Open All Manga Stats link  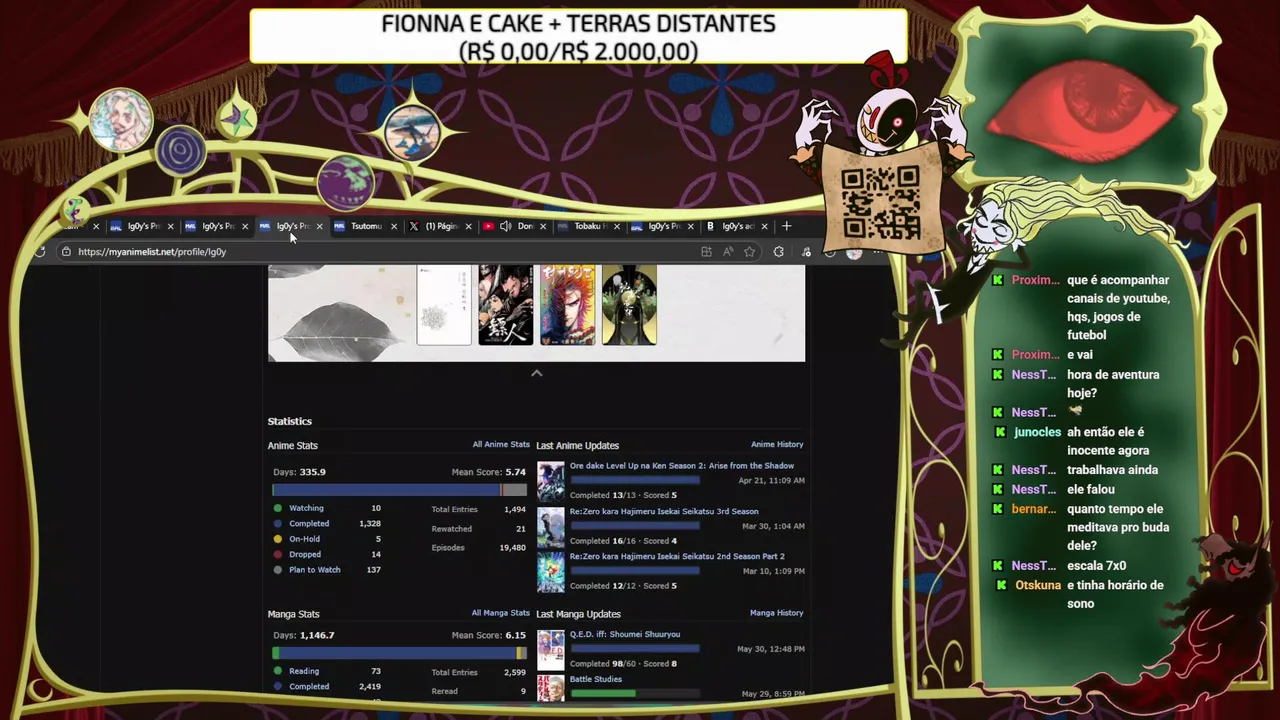tap(501, 613)
